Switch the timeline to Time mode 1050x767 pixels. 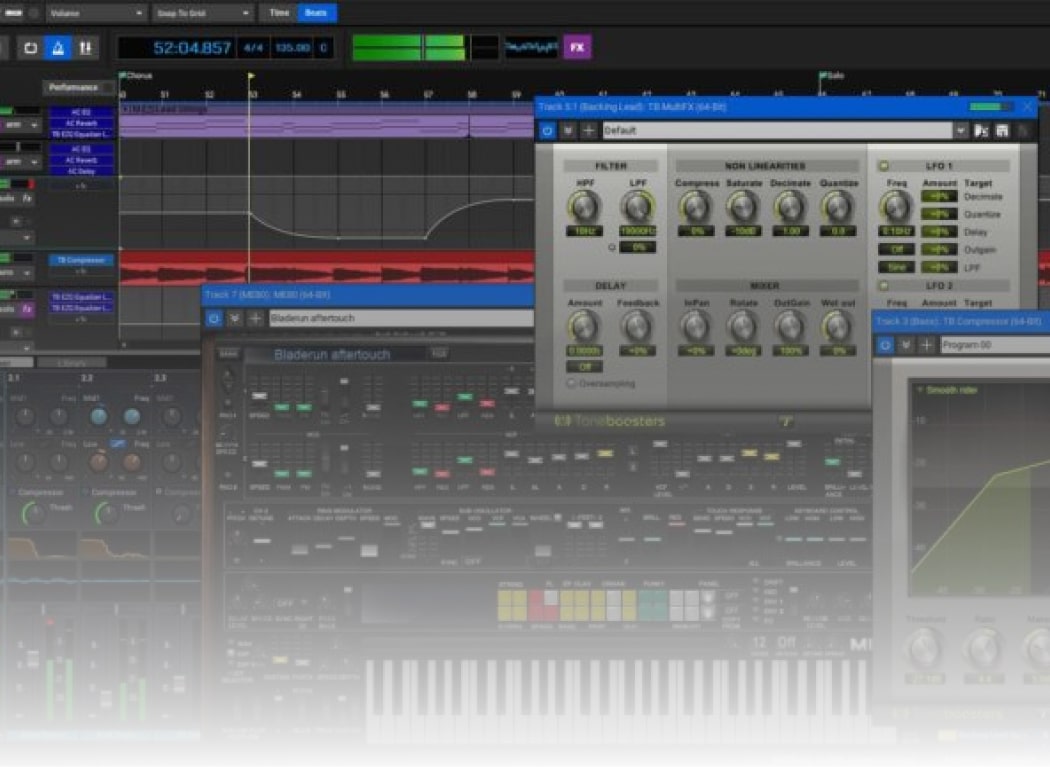click(x=277, y=13)
